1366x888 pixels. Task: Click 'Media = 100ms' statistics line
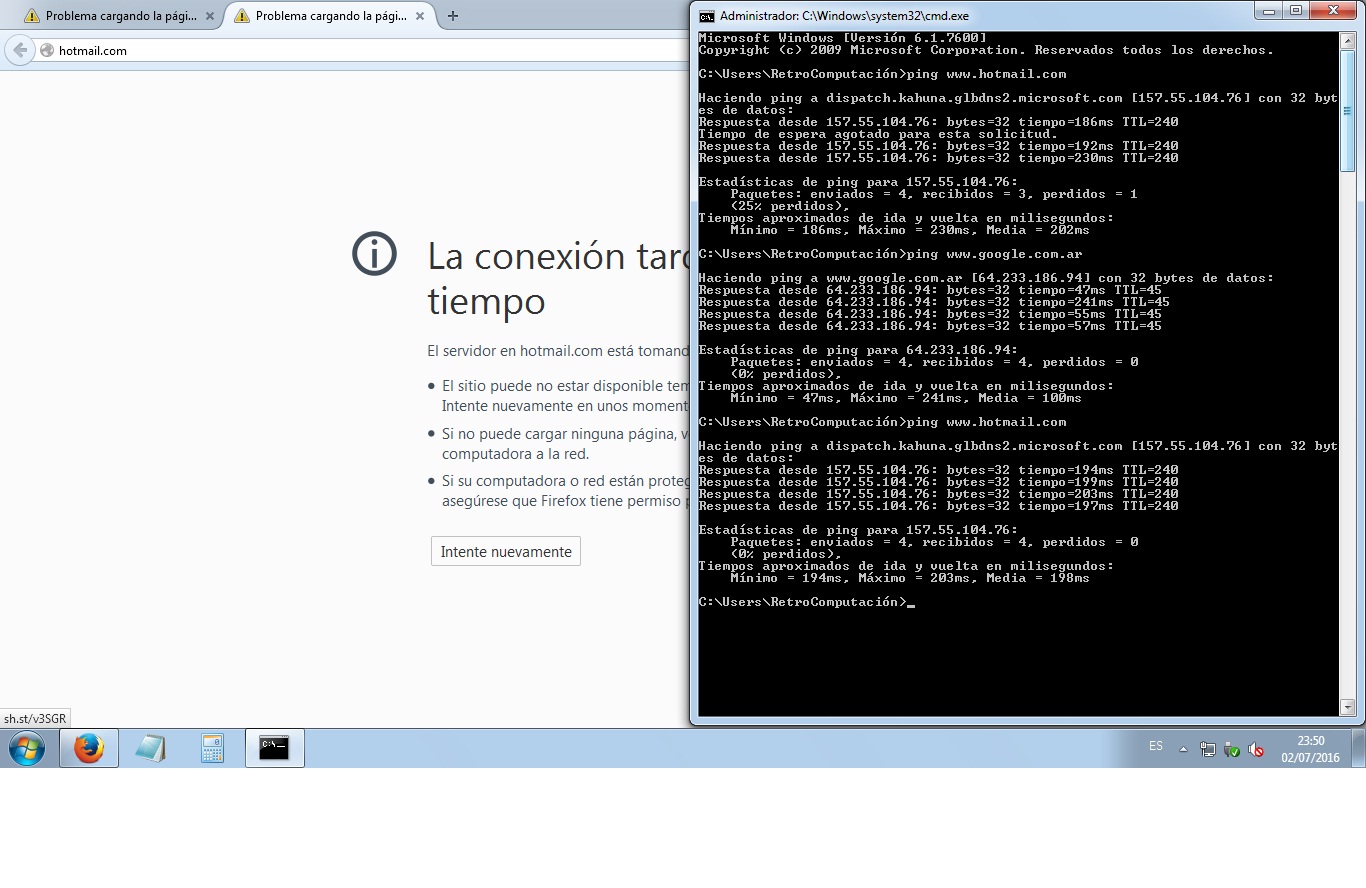coord(906,398)
